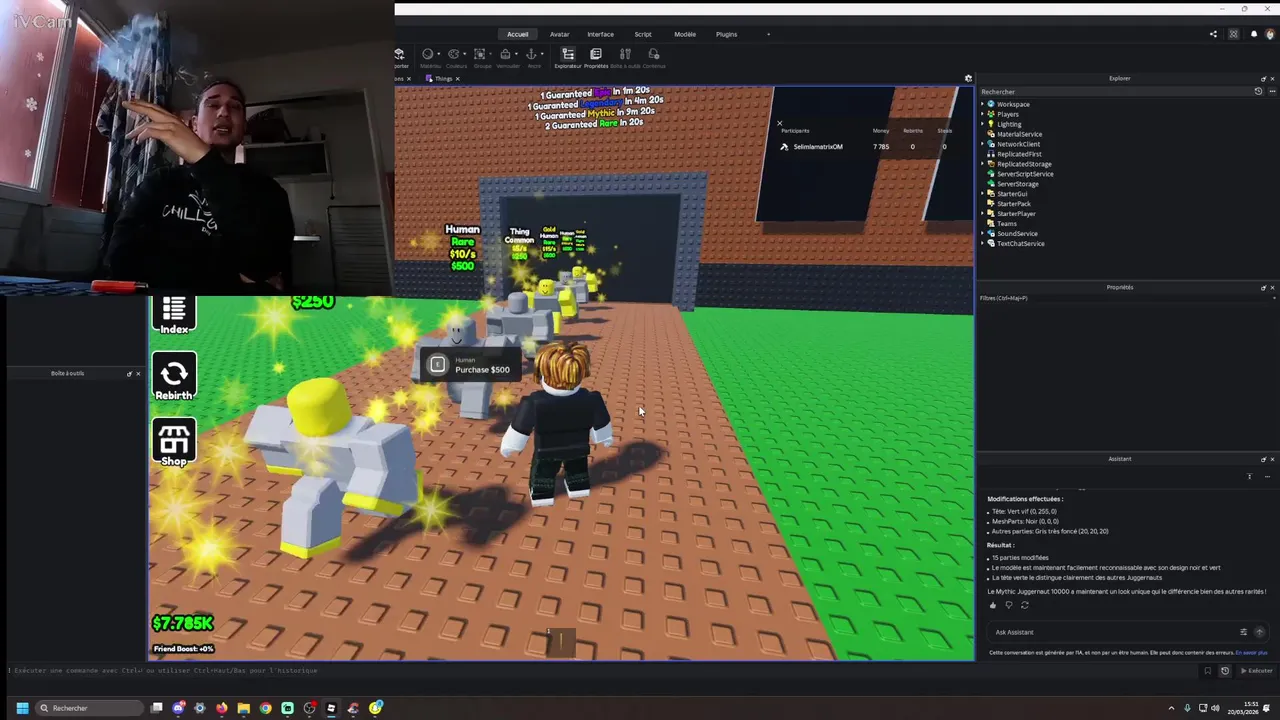
Task: Click the command bar input field
Action: click(600, 671)
